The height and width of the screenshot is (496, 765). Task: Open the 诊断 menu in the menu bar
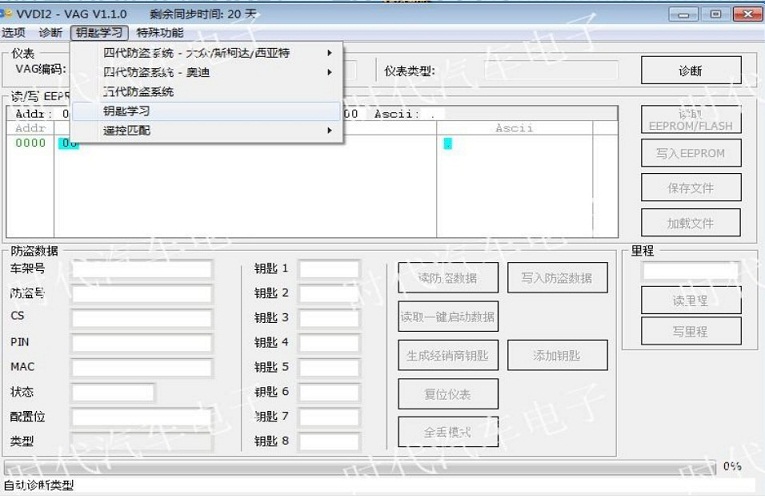(x=50, y=33)
